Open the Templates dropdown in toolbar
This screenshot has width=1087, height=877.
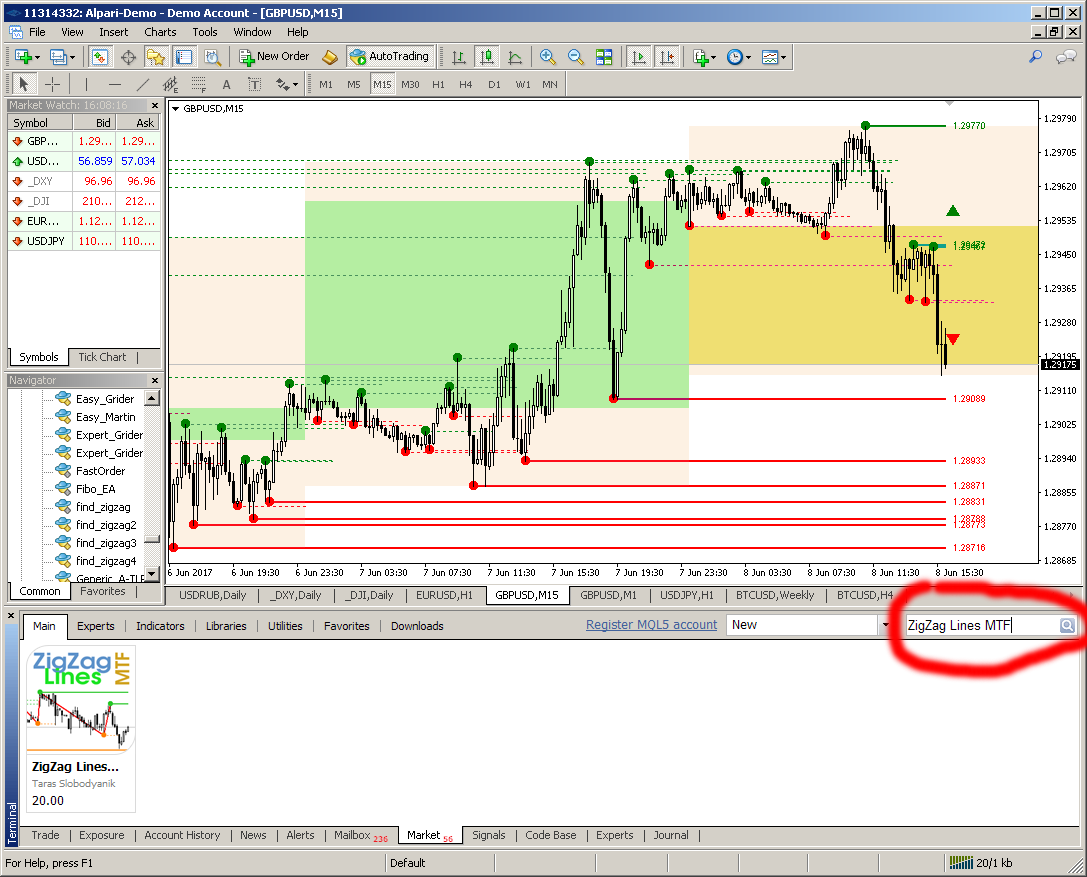[774, 57]
